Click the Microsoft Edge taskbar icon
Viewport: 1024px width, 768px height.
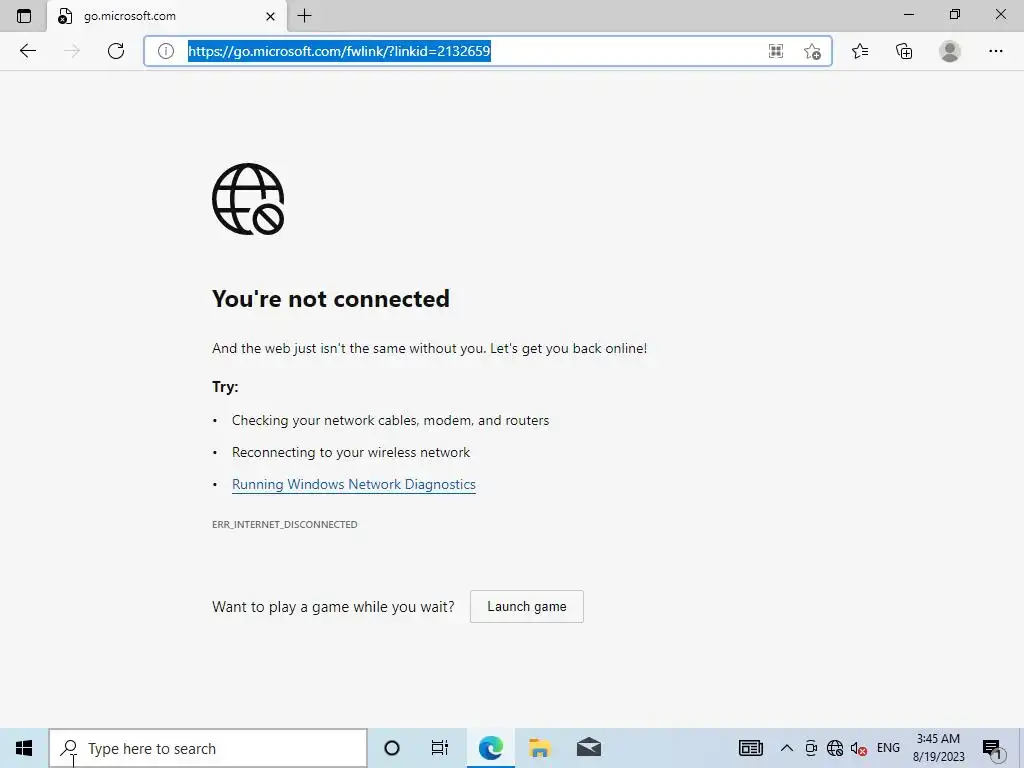pyautogui.click(x=490, y=748)
